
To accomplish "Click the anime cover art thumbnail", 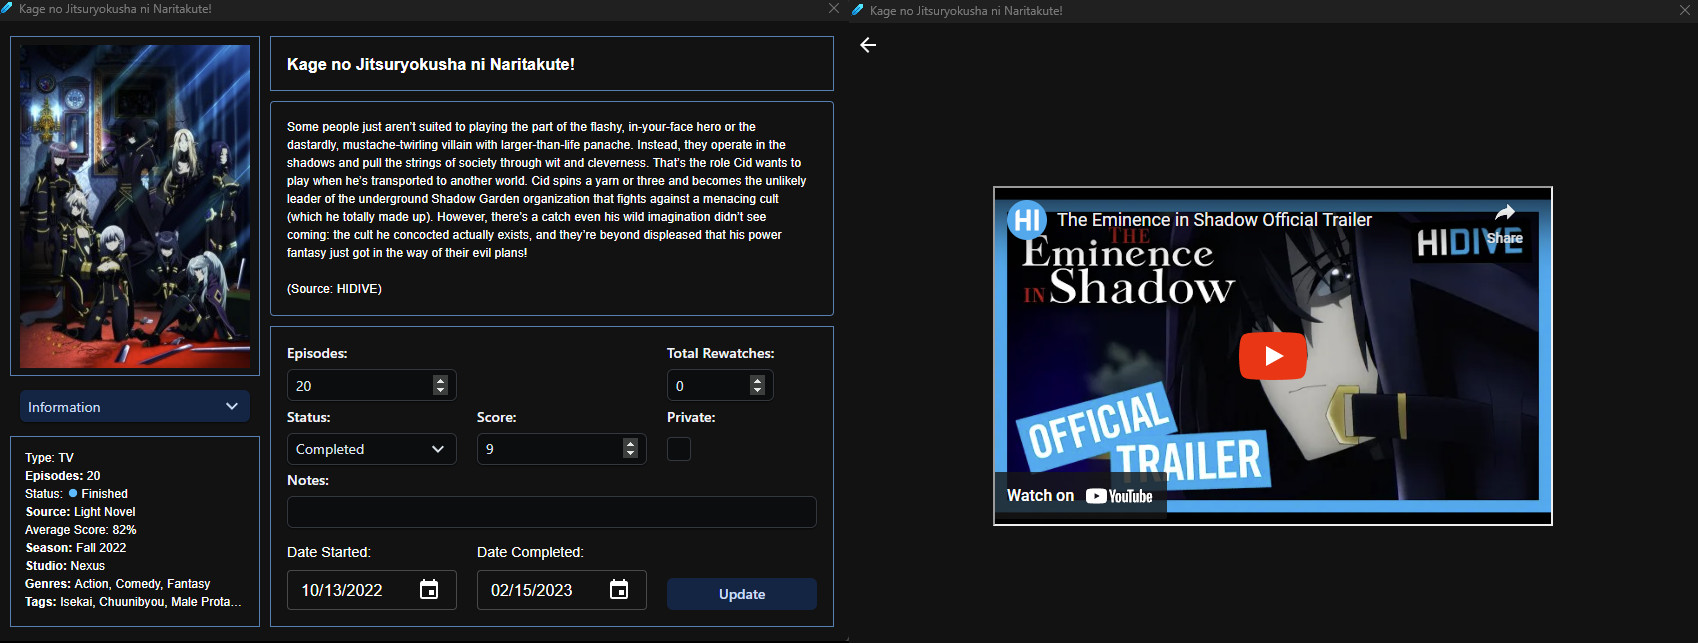I will click(135, 206).
